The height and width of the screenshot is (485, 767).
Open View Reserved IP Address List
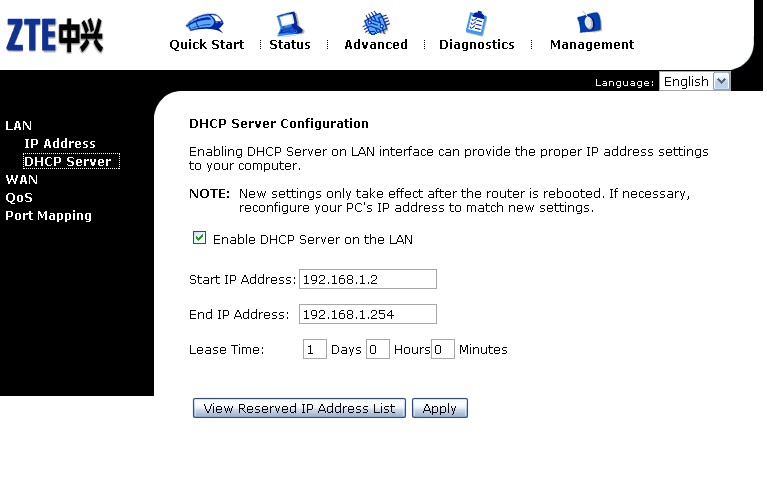(x=299, y=408)
